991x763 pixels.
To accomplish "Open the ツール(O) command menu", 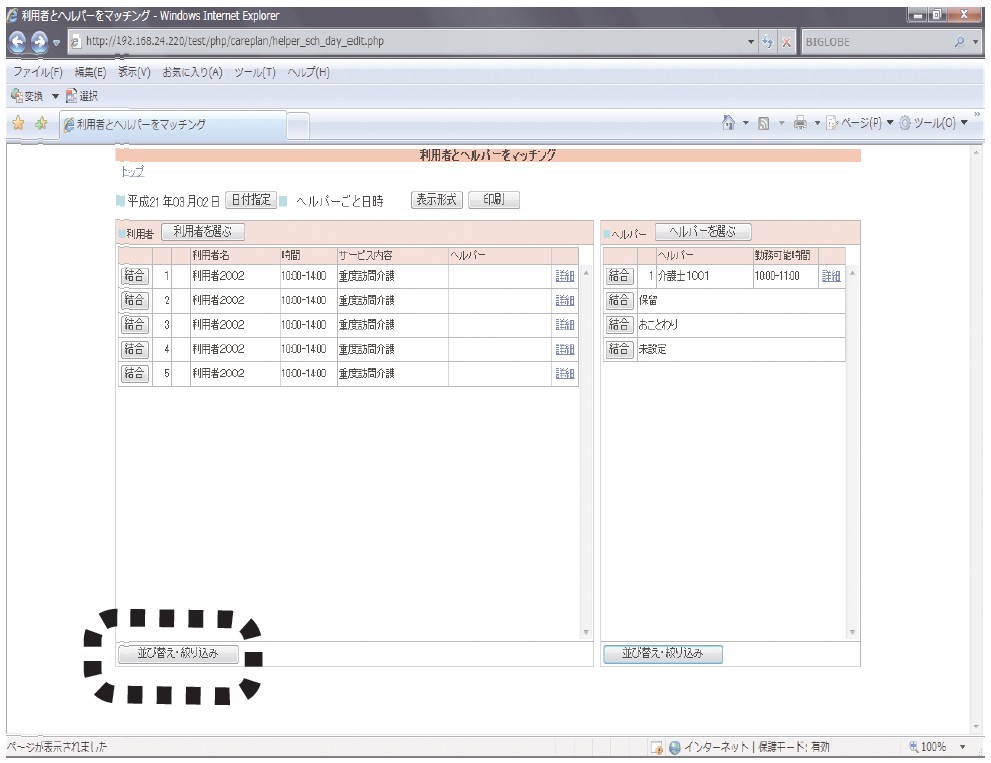I will [x=933, y=123].
